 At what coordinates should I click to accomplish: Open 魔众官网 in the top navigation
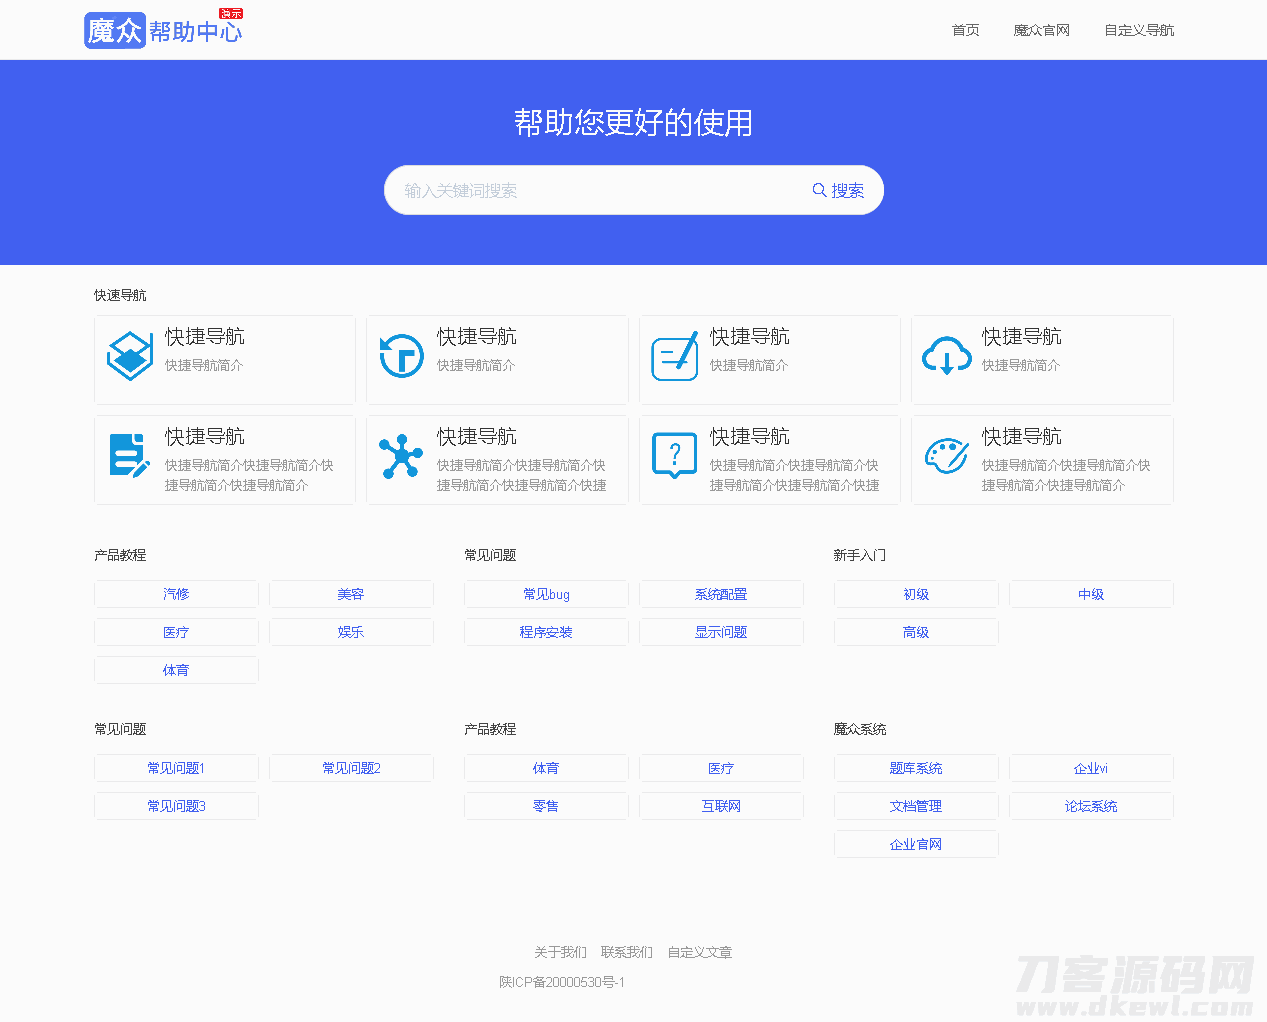click(1041, 30)
